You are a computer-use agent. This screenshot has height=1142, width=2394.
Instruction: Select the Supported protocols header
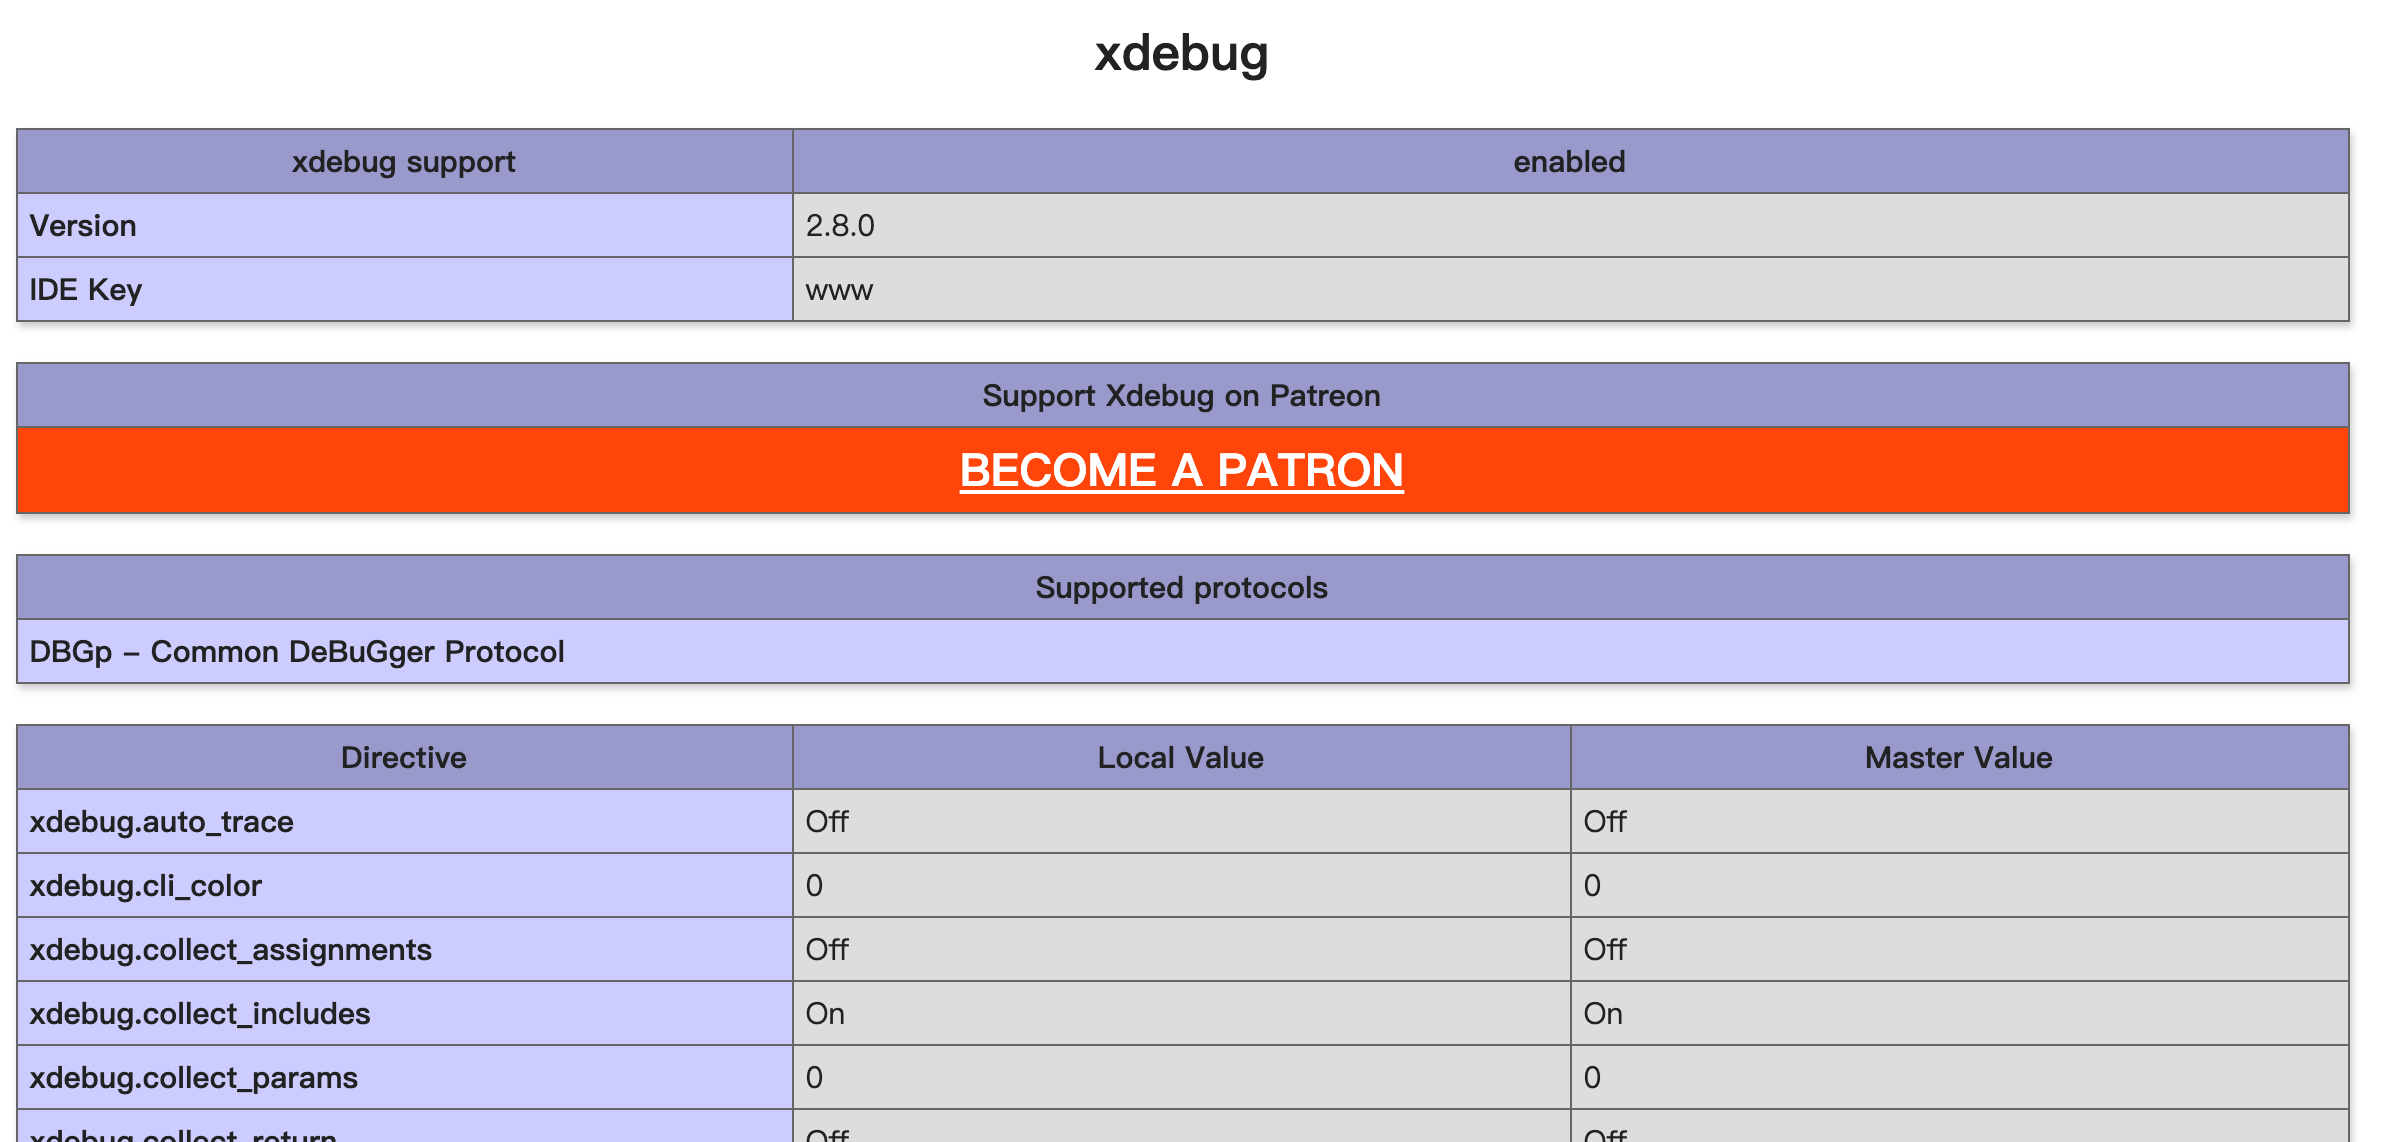(x=1182, y=587)
